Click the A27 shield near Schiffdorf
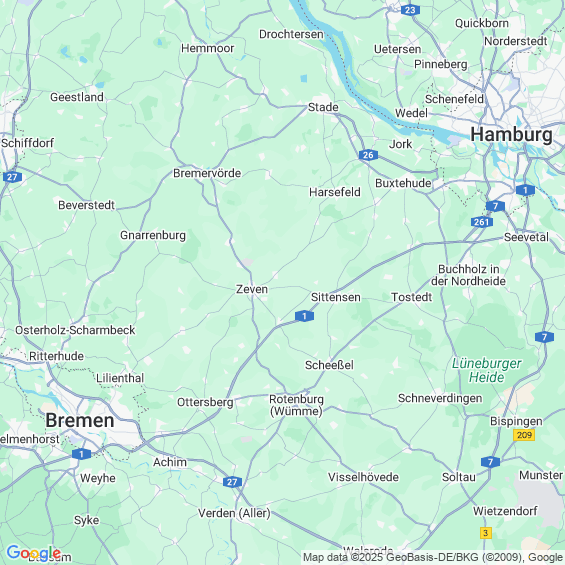The image size is (565, 565). (x=13, y=177)
